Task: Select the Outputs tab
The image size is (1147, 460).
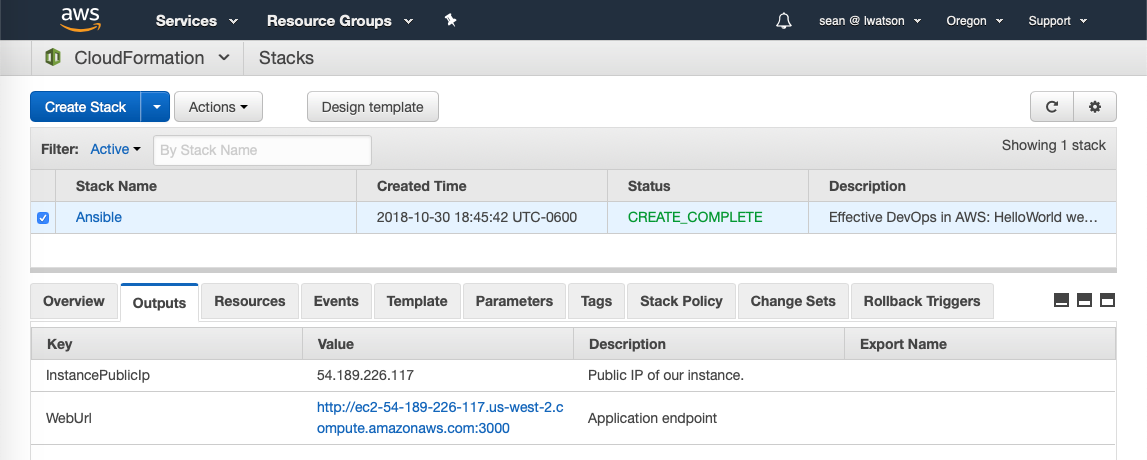Action: tap(159, 303)
